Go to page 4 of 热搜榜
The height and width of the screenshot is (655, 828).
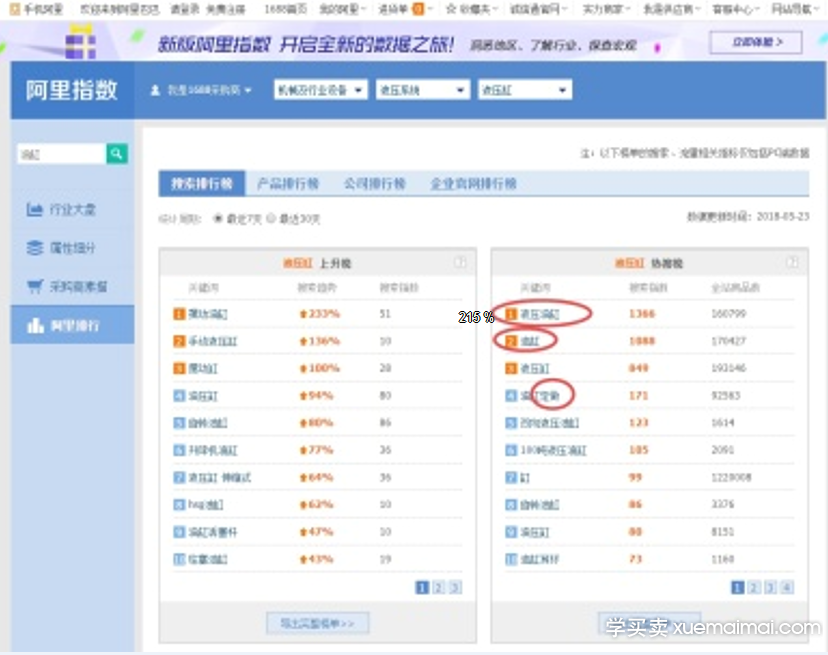click(x=787, y=587)
